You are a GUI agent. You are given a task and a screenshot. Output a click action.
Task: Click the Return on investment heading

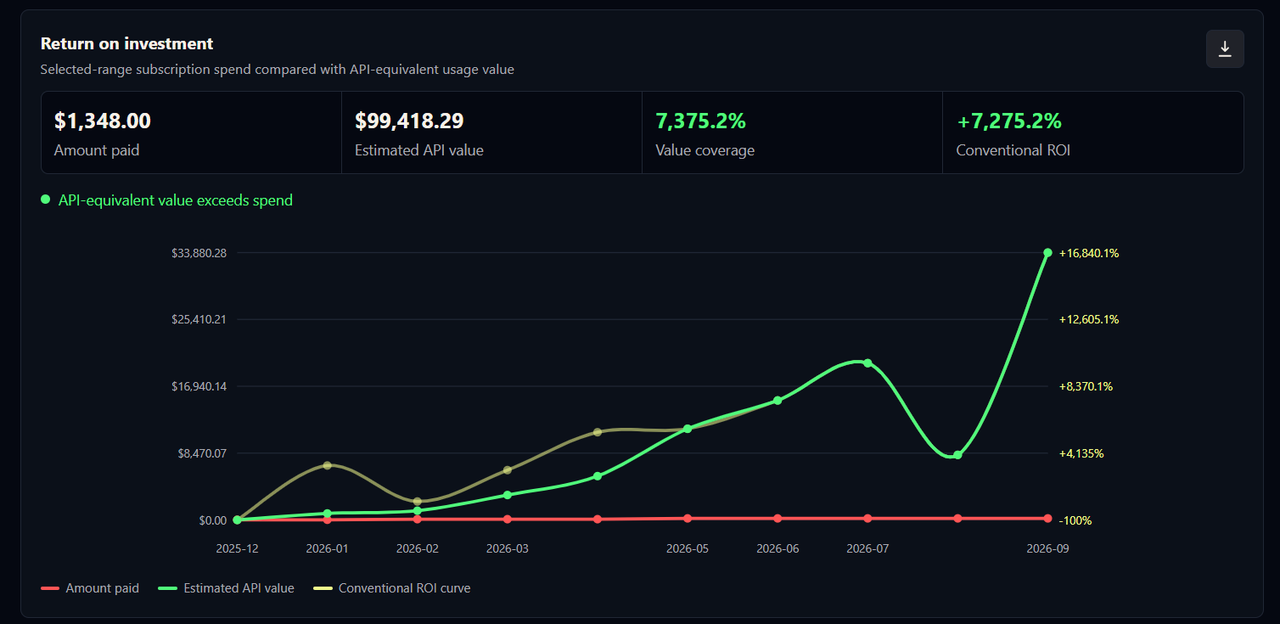tap(127, 44)
